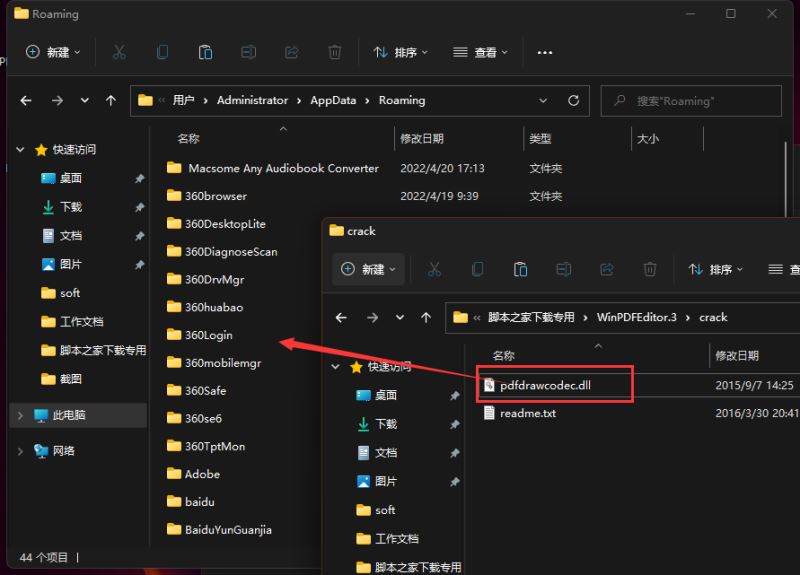Expand 此电脑 in the Roaming sidebar
The image size is (800, 575).
coord(20,415)
